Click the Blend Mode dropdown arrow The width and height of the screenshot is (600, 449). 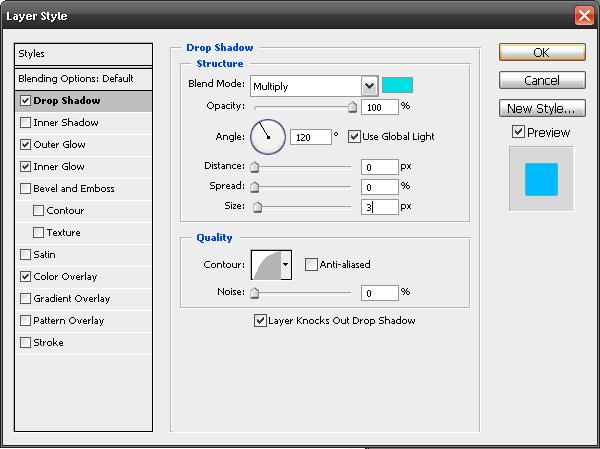(x=369, y=86)
